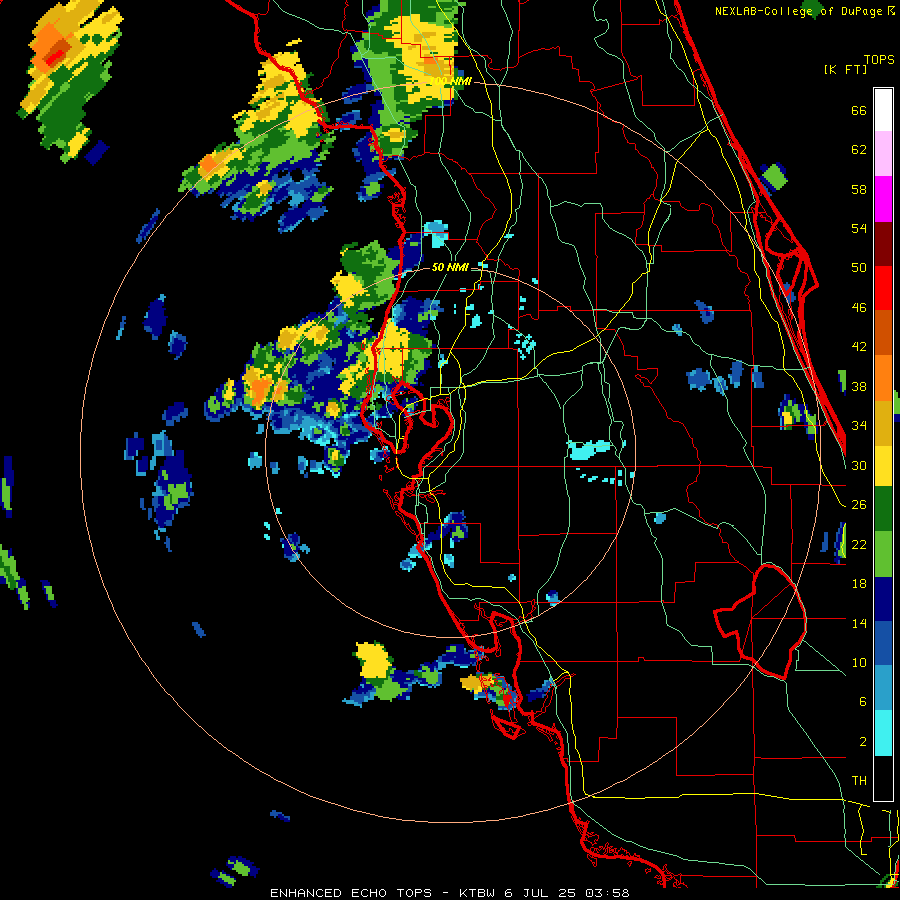This screenshot has height=900, width=900.
Task: Select the dark red legend swatch
Action: pyautogui.click(x=883, y=244)
